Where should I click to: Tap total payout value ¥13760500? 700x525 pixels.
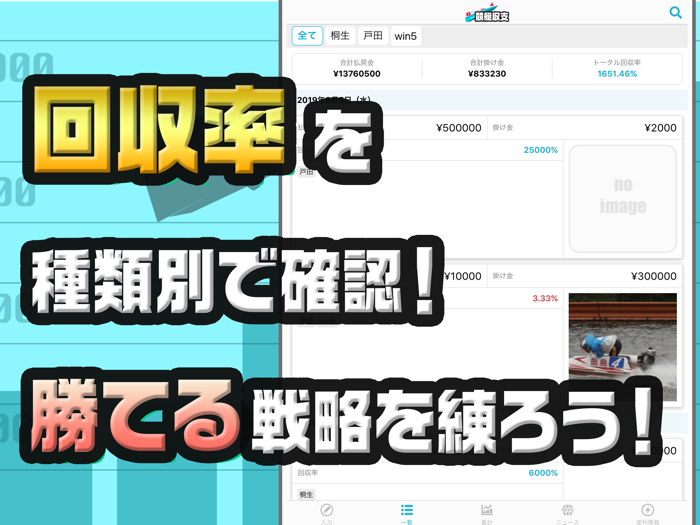point(357,74)
